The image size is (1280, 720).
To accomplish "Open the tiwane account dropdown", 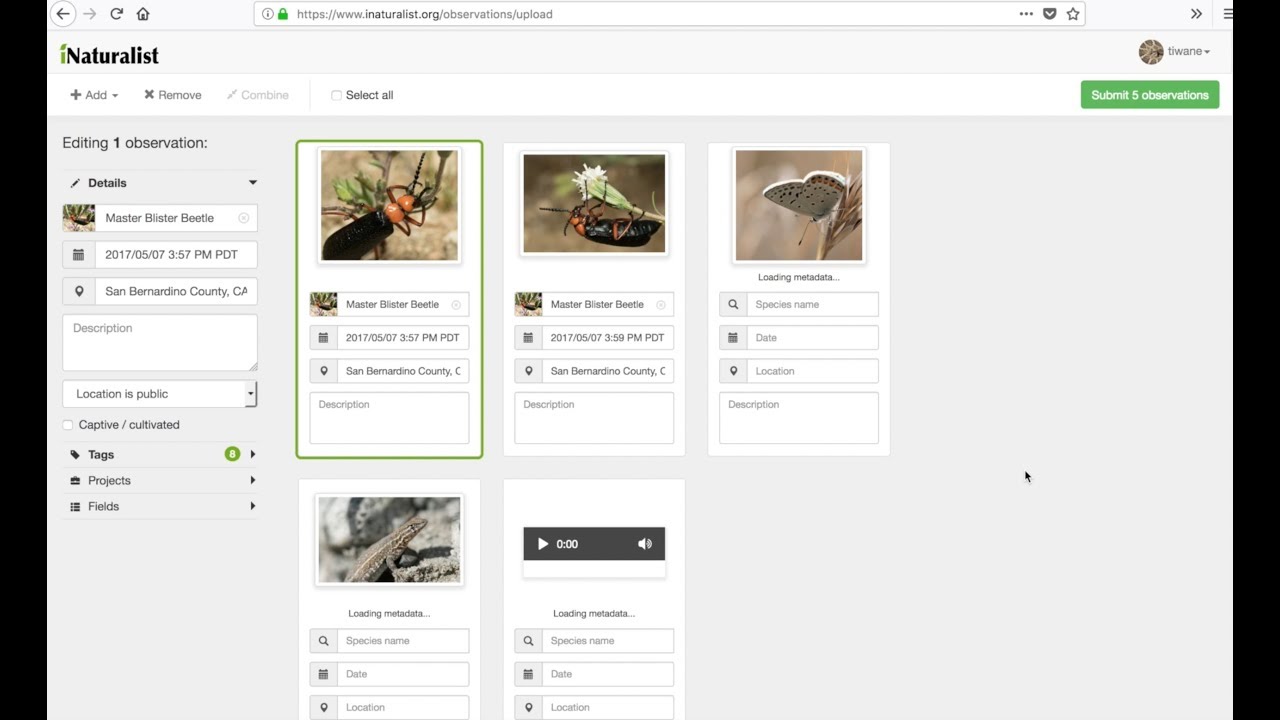I will point(1189,52).
